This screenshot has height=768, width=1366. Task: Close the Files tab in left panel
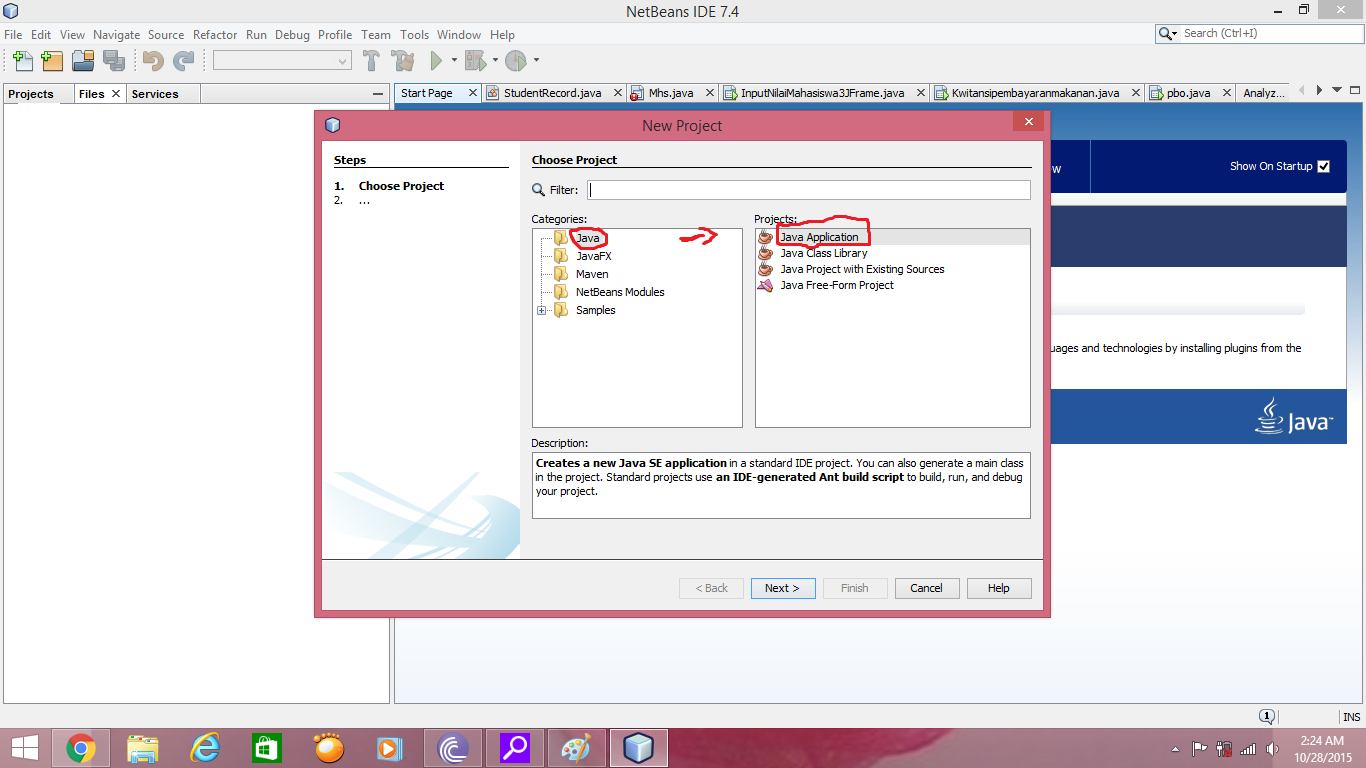coord(116,93)
